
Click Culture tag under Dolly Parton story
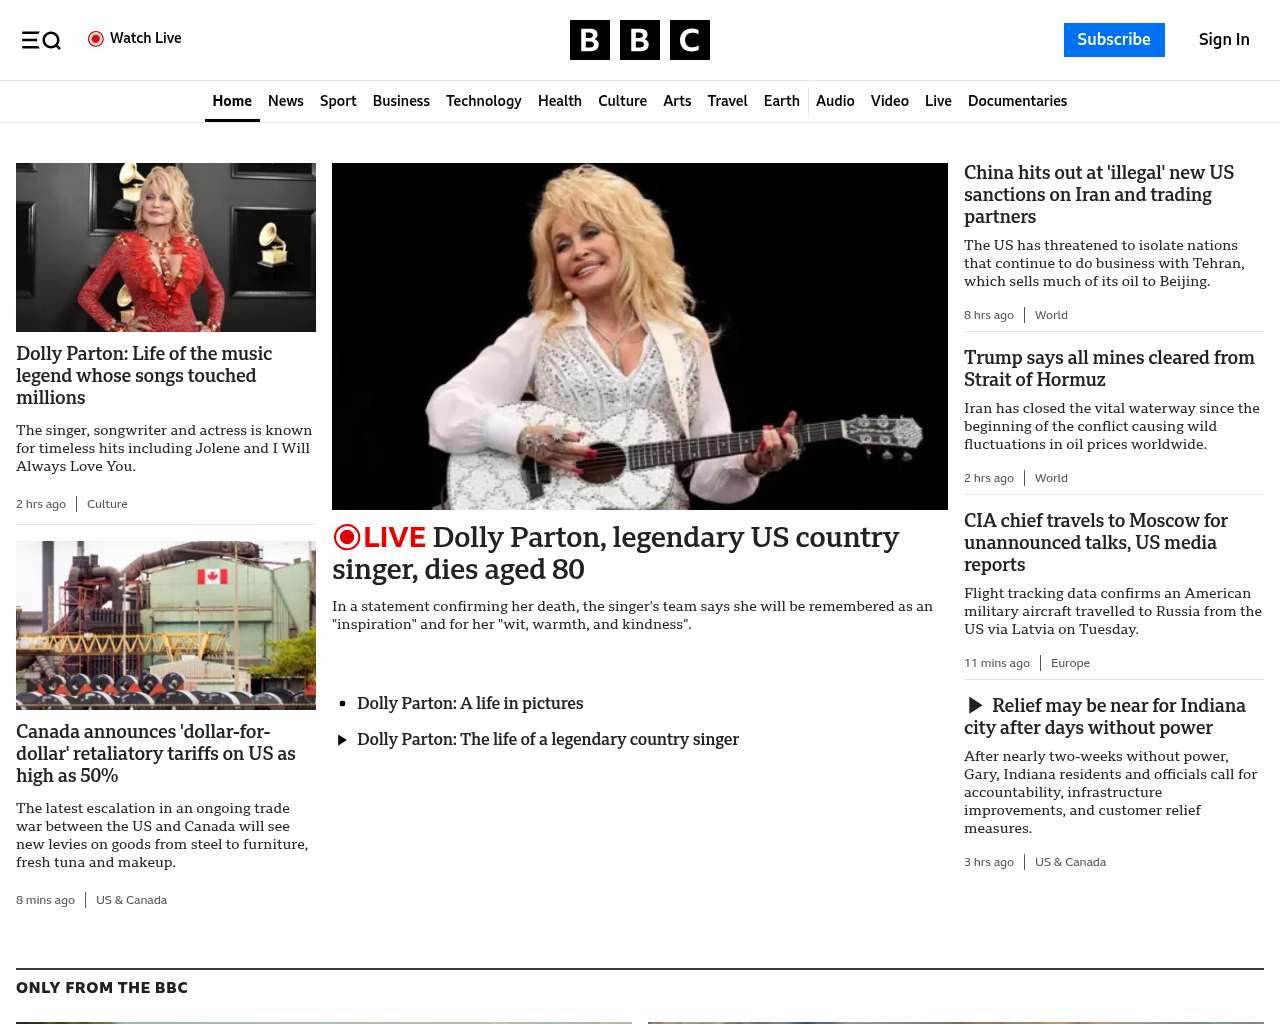(x=107, y=504)
